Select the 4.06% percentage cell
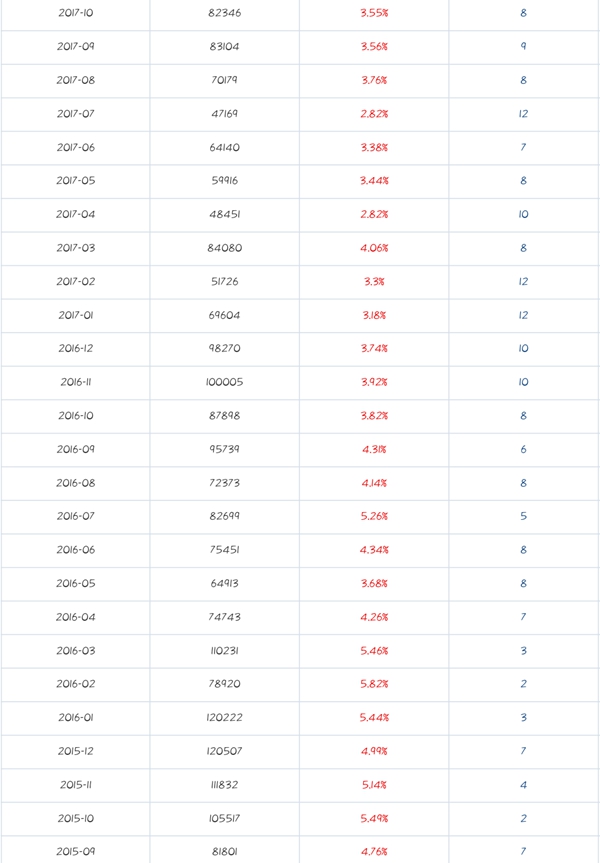Screen dimensions: 600x863 click(374, 248)
